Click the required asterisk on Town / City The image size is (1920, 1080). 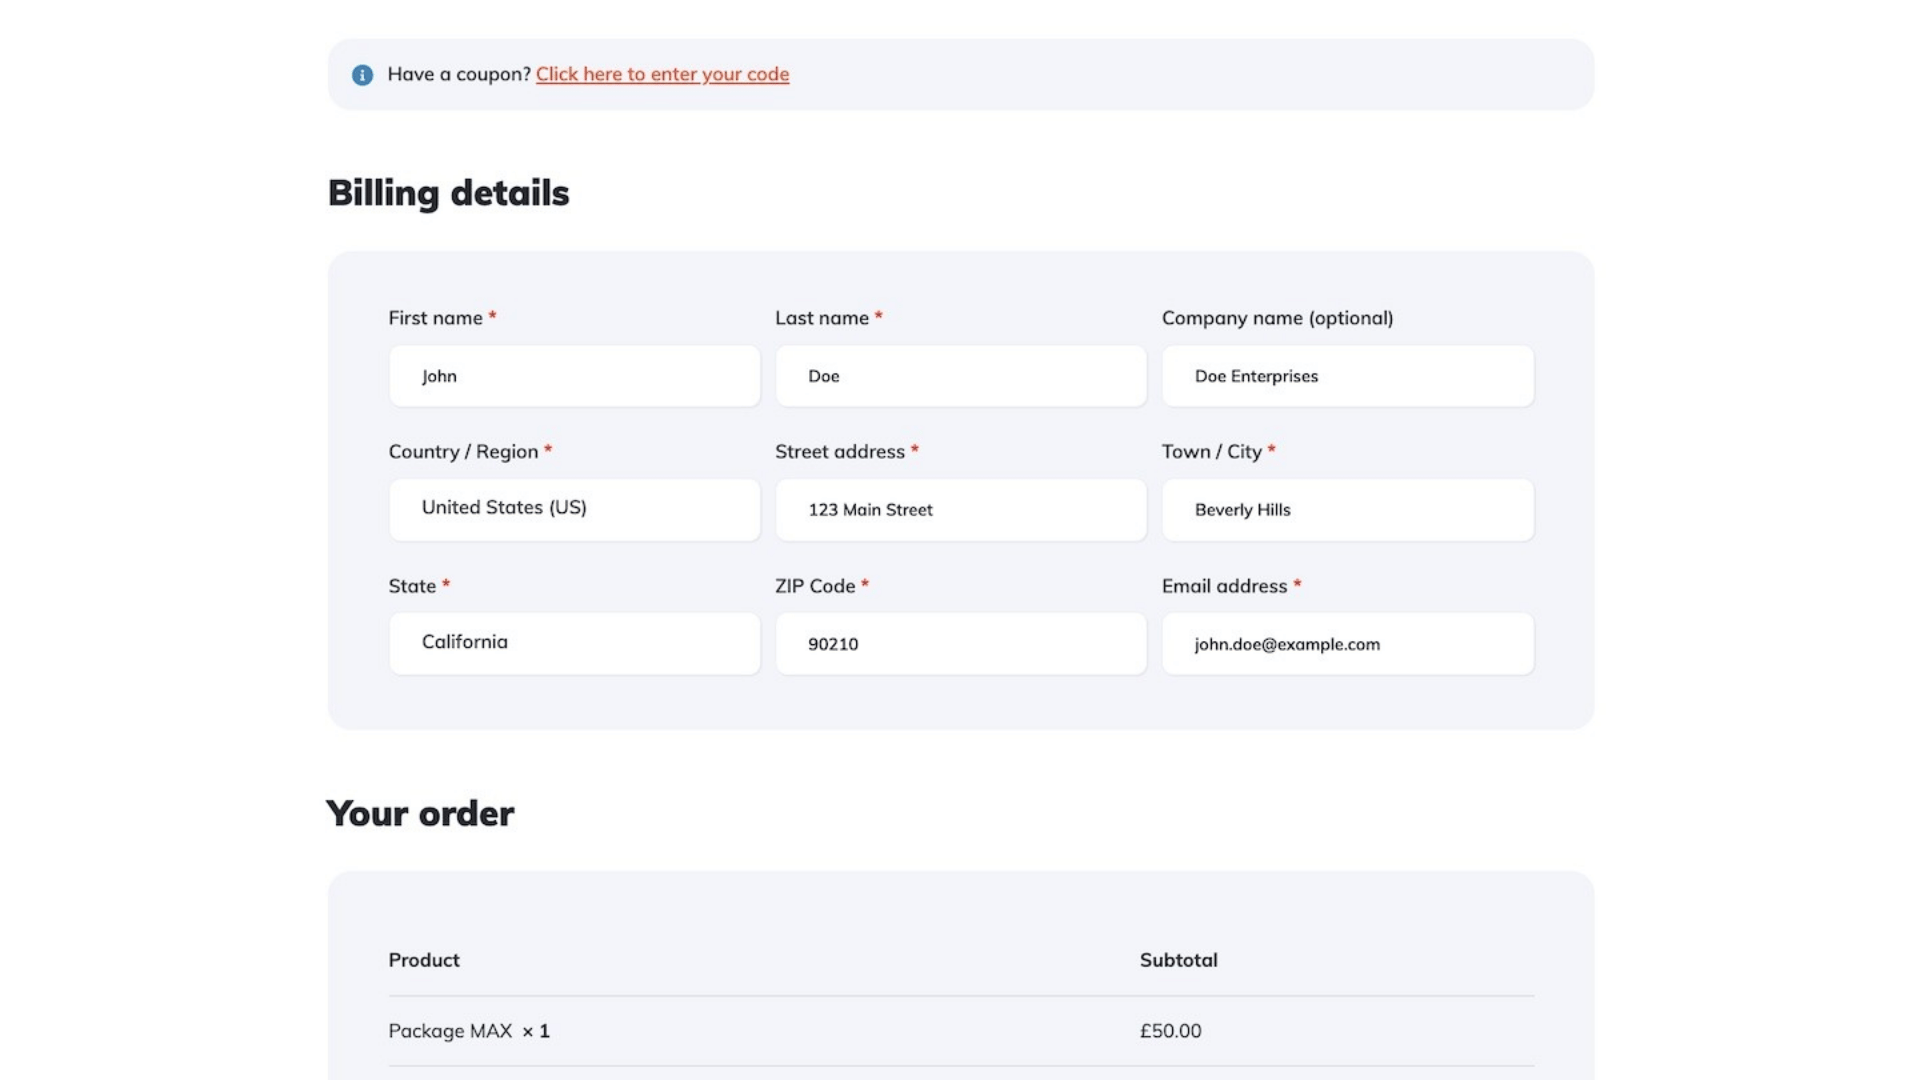tap(1271, 451)
